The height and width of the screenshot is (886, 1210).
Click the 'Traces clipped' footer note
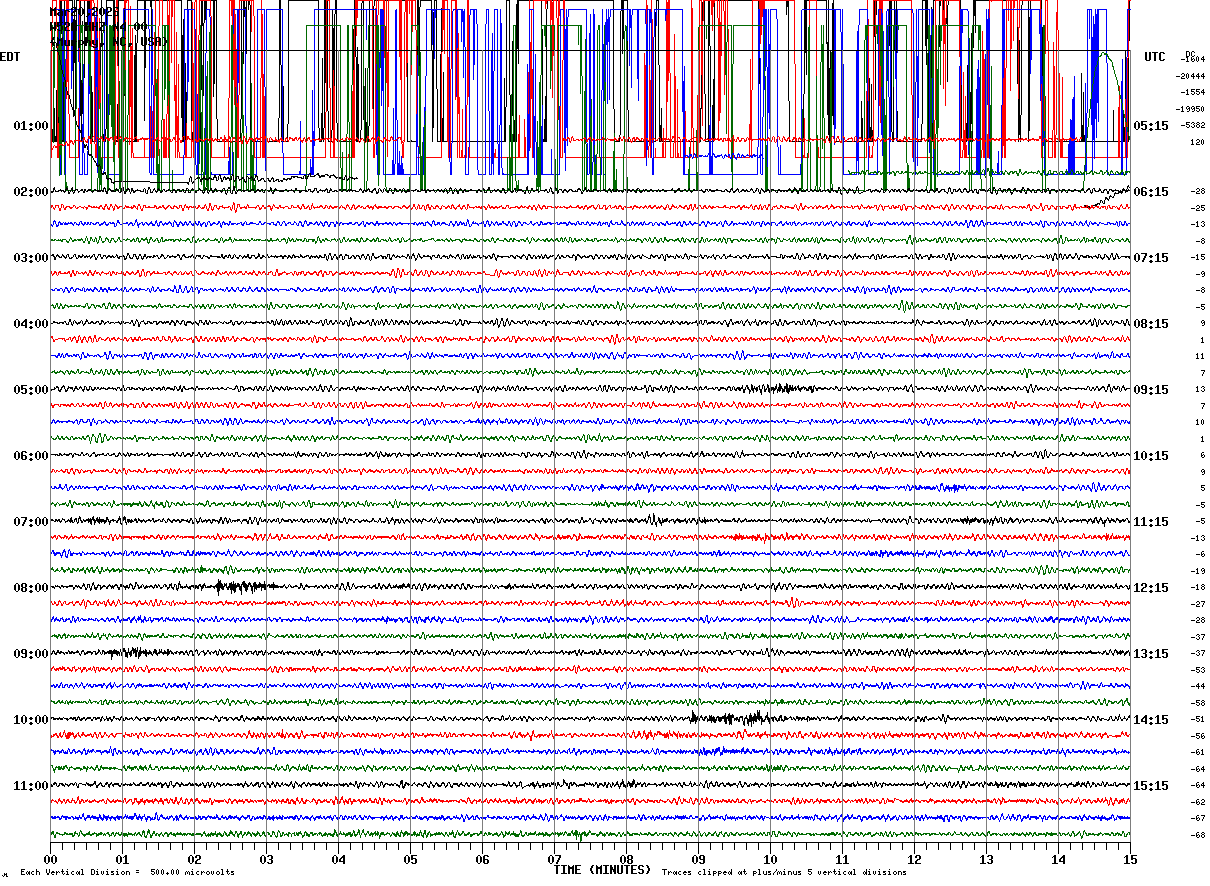click(x=784, y=872)
